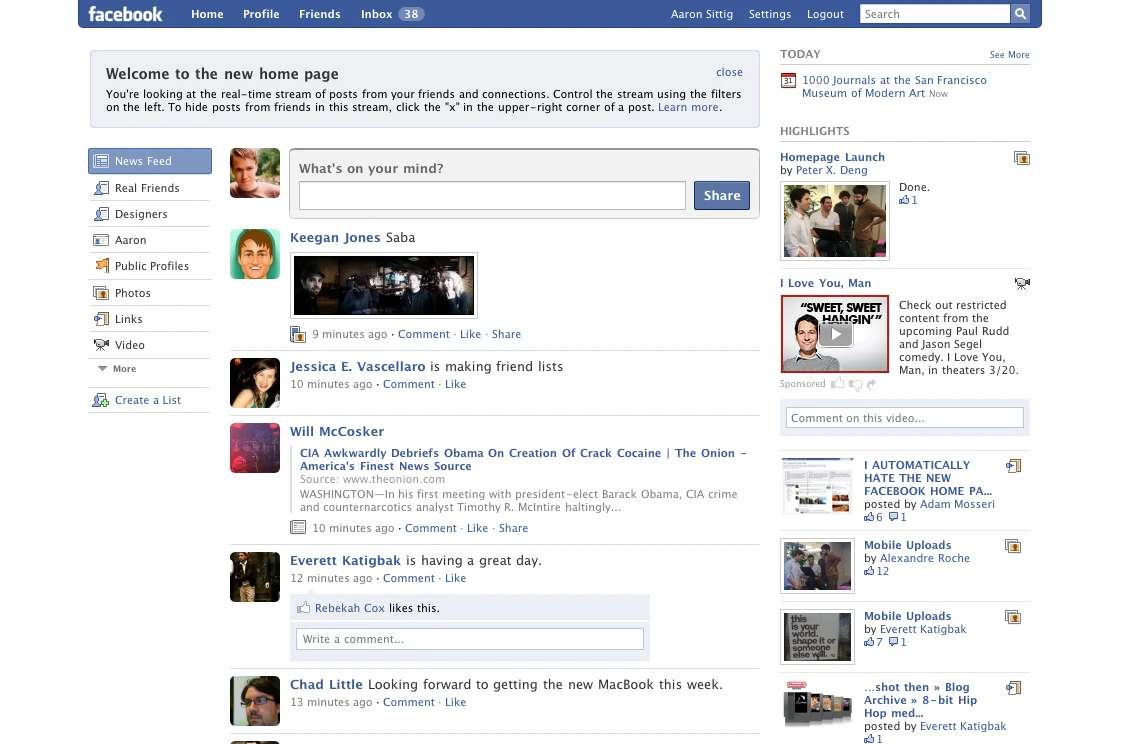Open the Homepage Launch photo thumbnail
The height and width of the screenshot is (744, 1124).
834,221
